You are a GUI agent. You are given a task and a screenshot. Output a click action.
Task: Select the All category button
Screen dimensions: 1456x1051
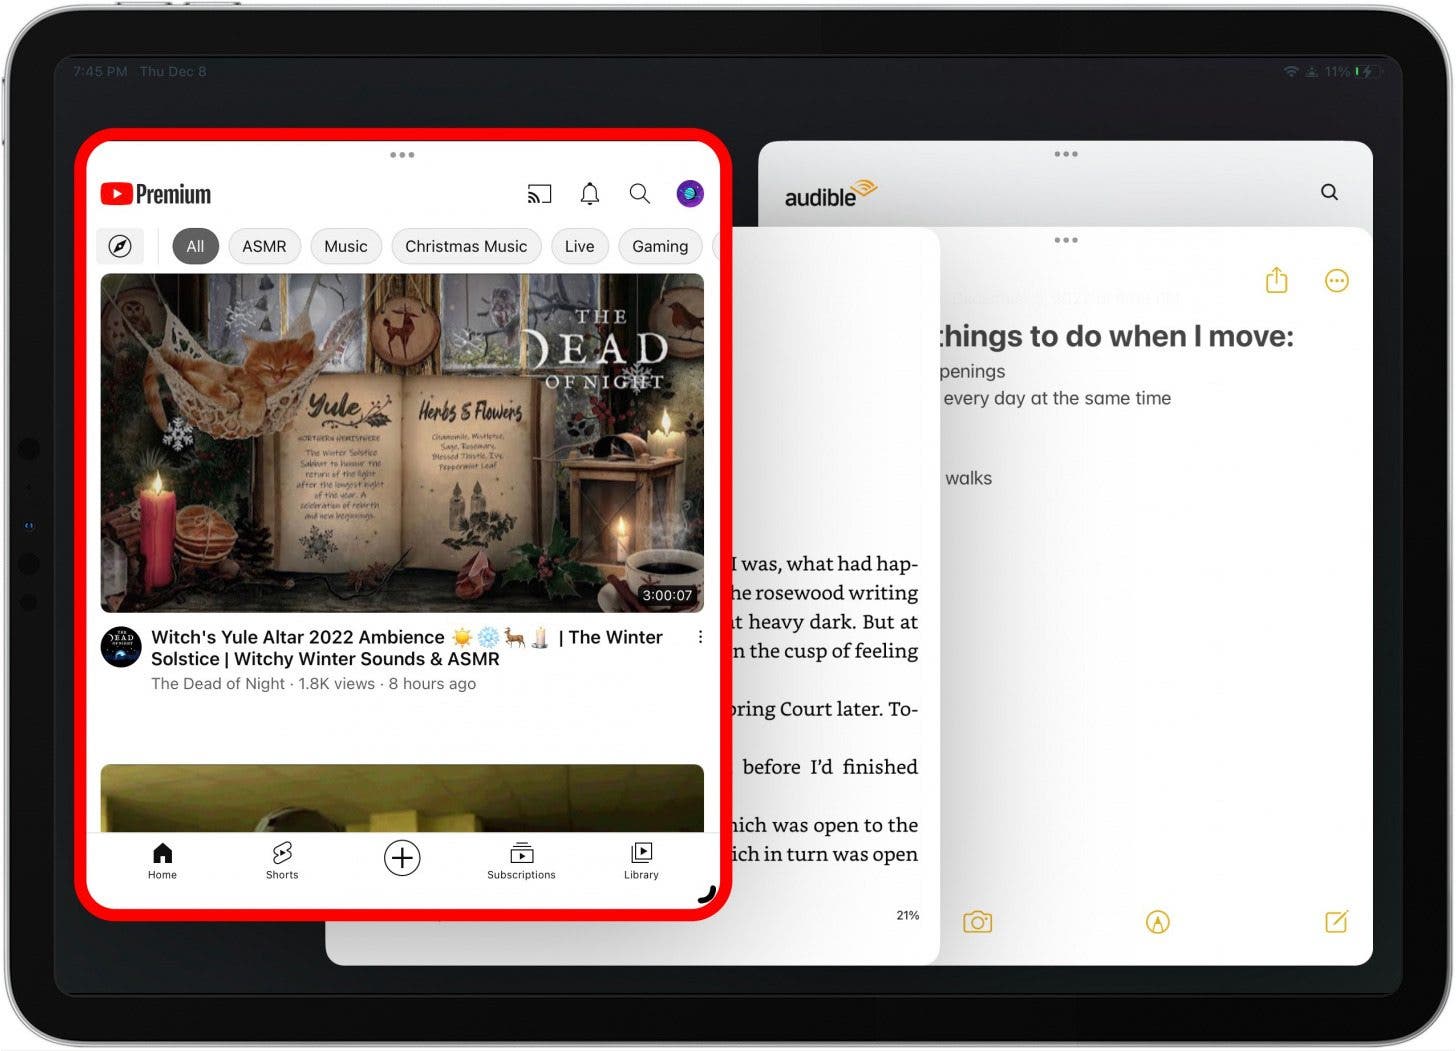point(195,246)
